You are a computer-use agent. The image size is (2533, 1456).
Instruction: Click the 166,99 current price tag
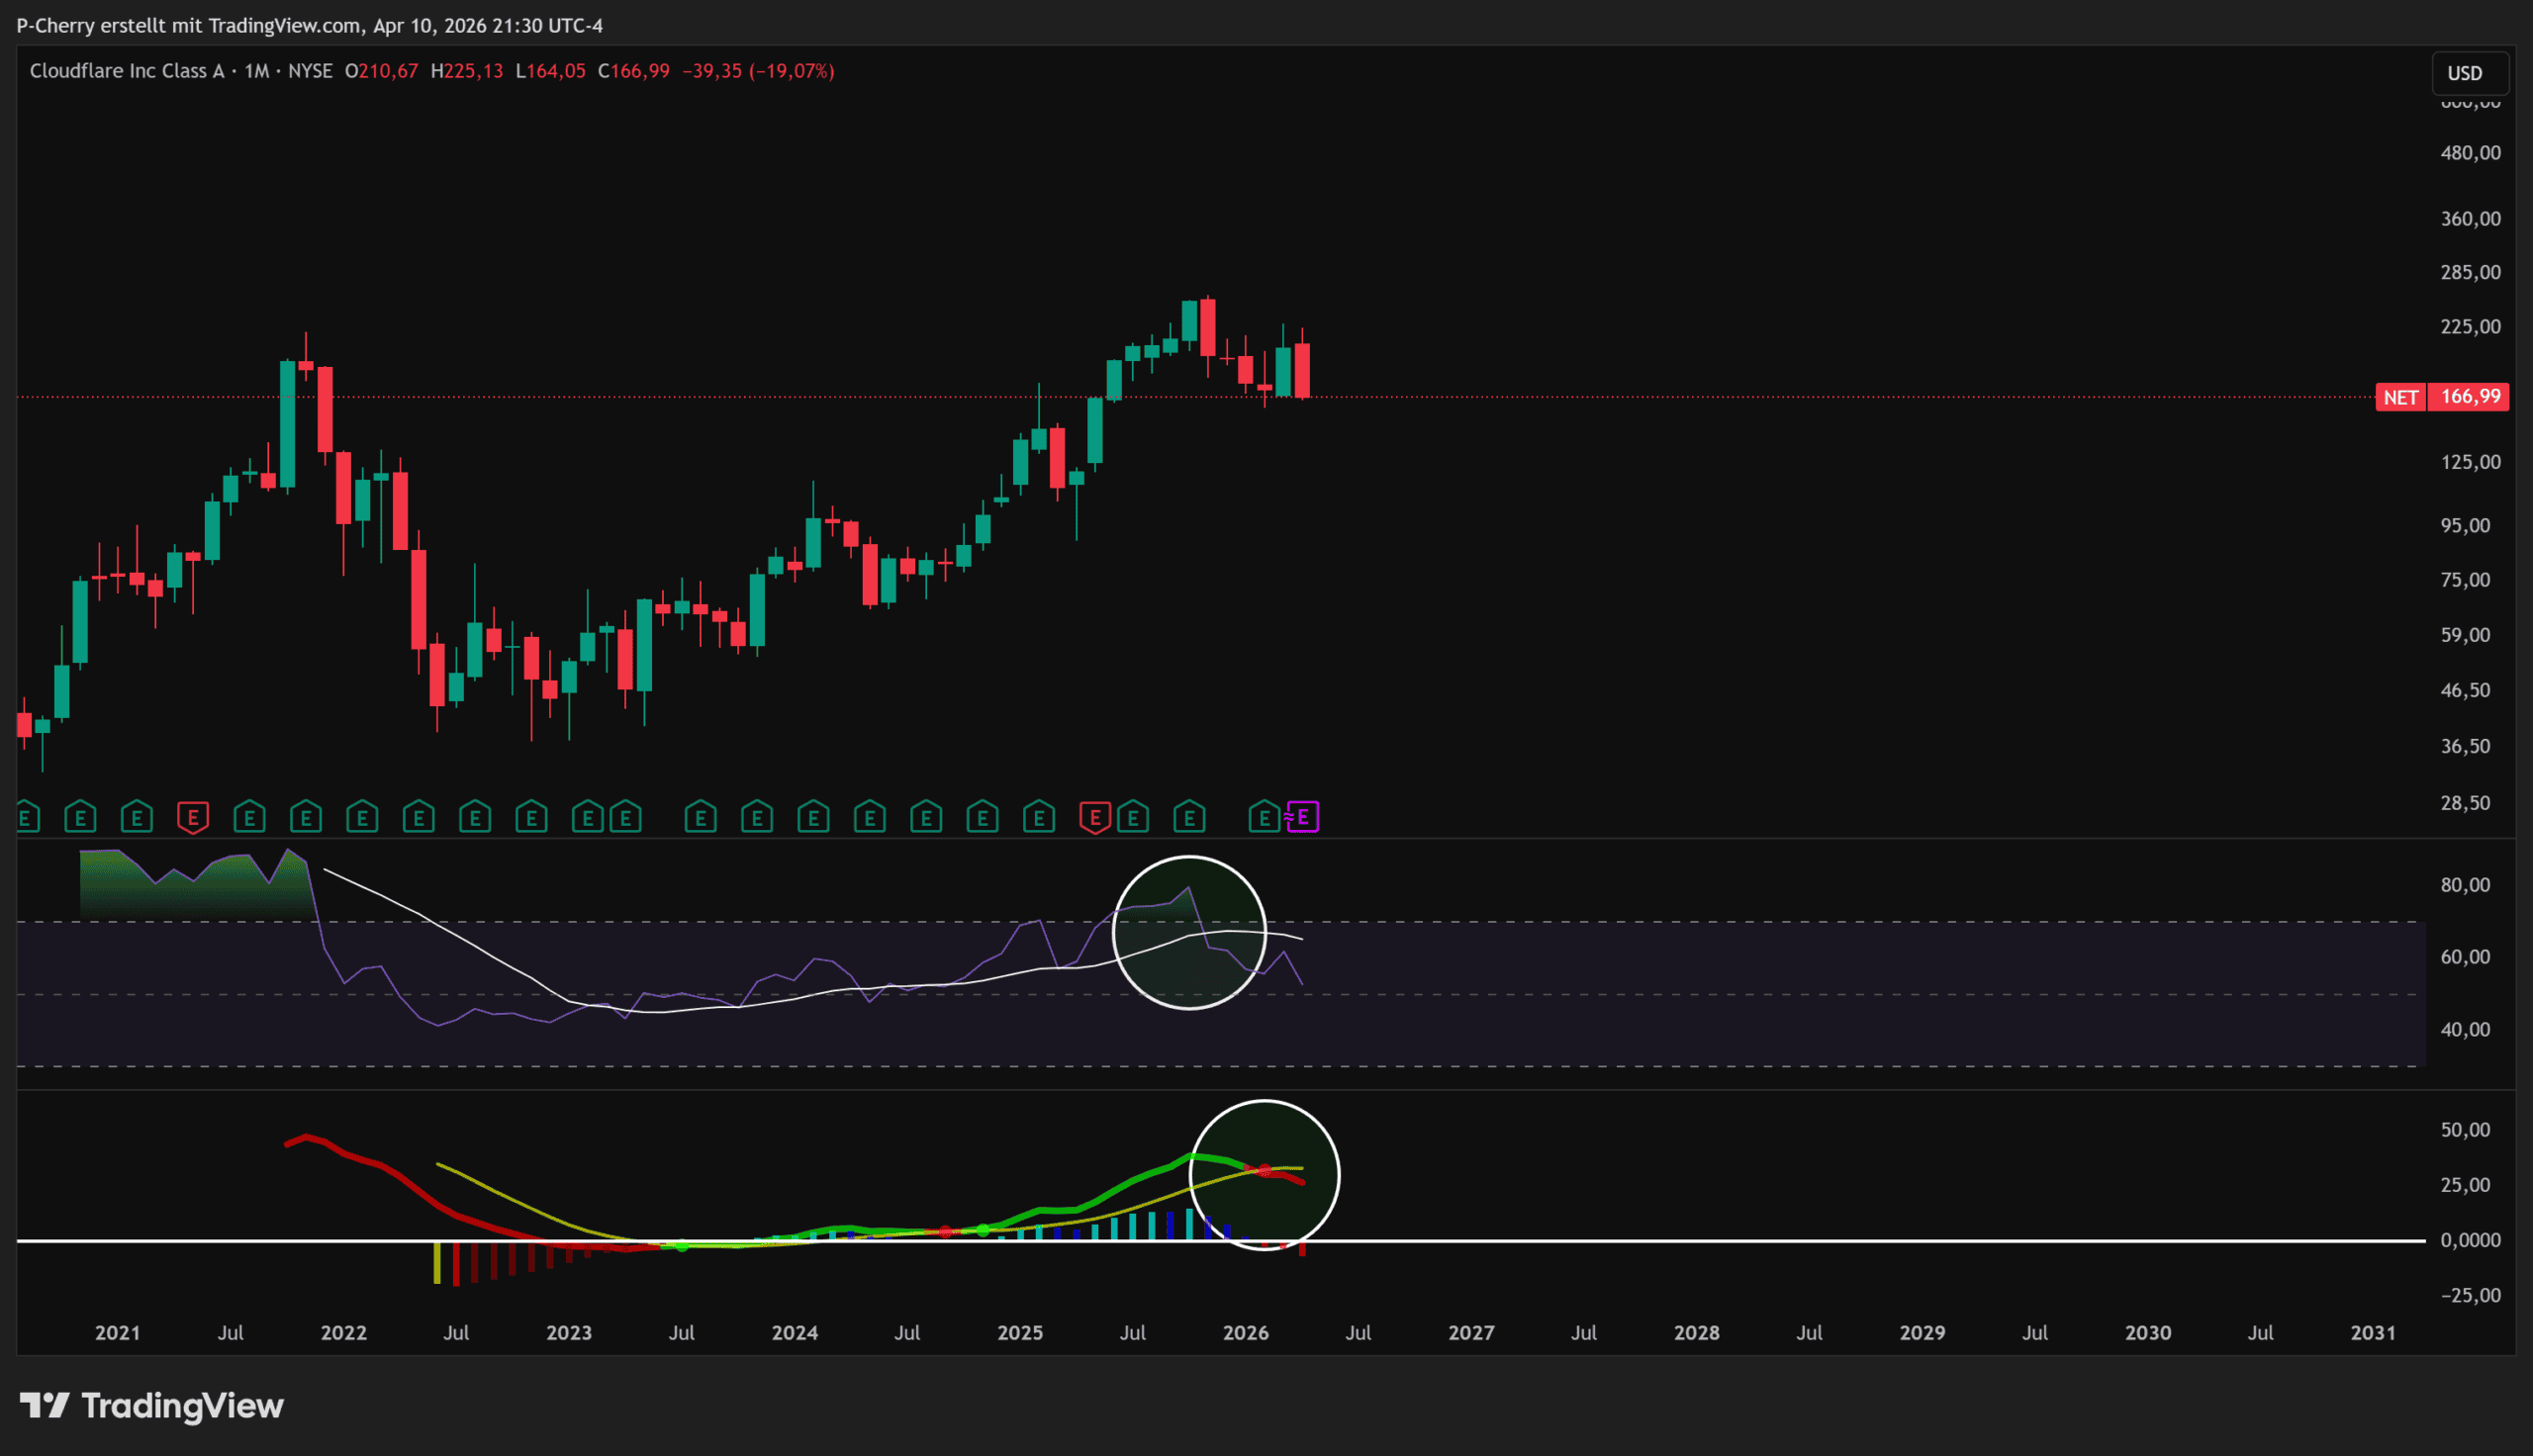[2470, 397]
